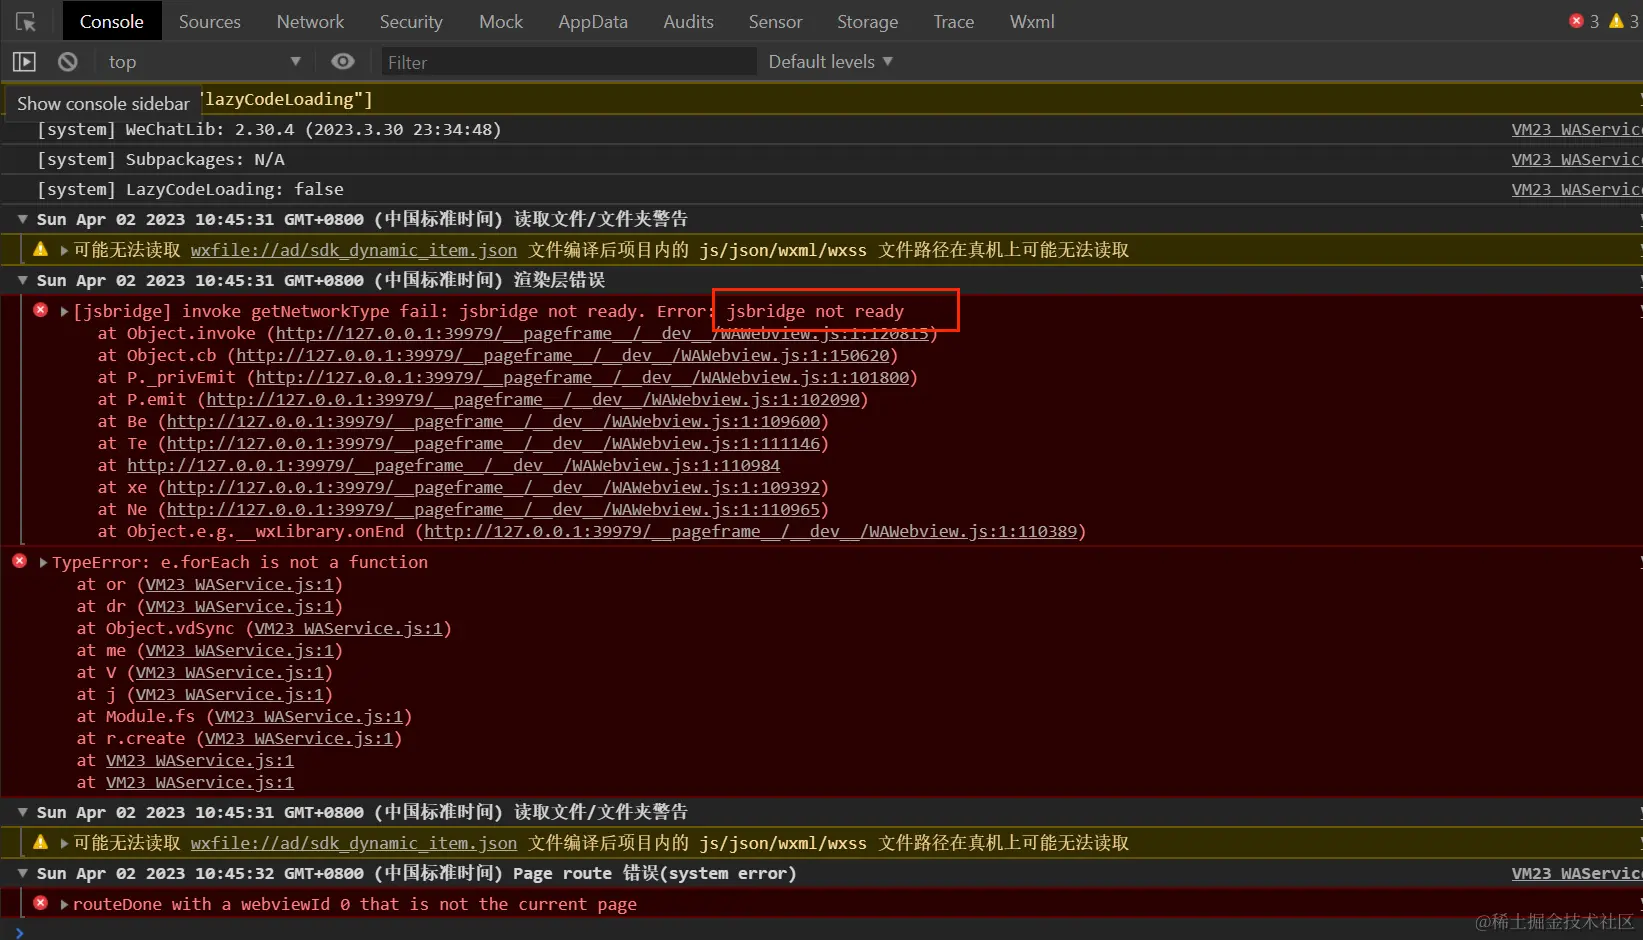
Task: Select the Mock tab
Action: click(x=501, y=21)
